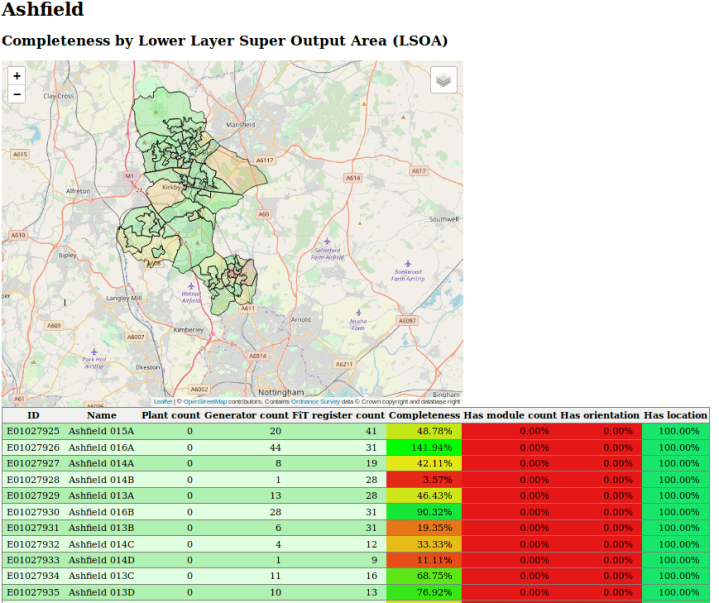Click the Generator count column header
The height and width of the screenshot is (603, 719).
(x=246, y=415)
